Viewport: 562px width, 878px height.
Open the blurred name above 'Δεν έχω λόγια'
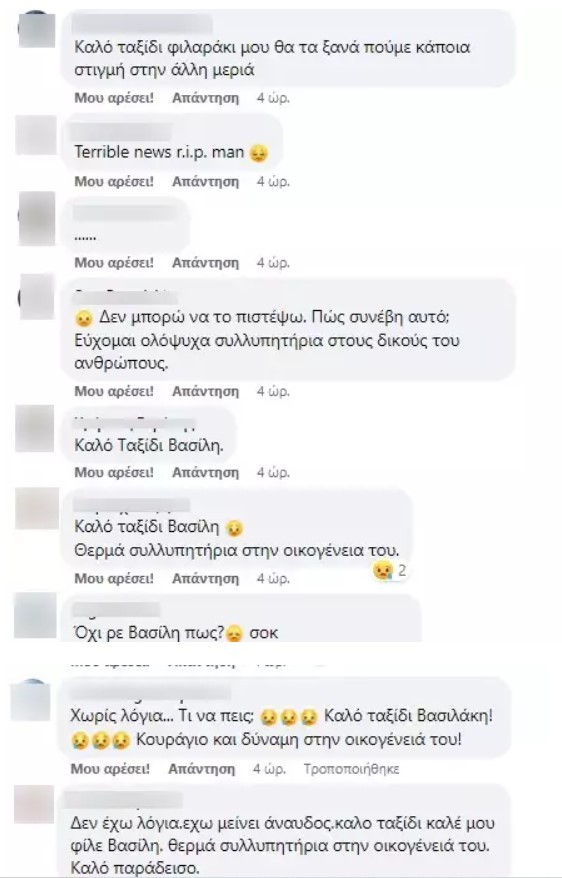(124, 800)
